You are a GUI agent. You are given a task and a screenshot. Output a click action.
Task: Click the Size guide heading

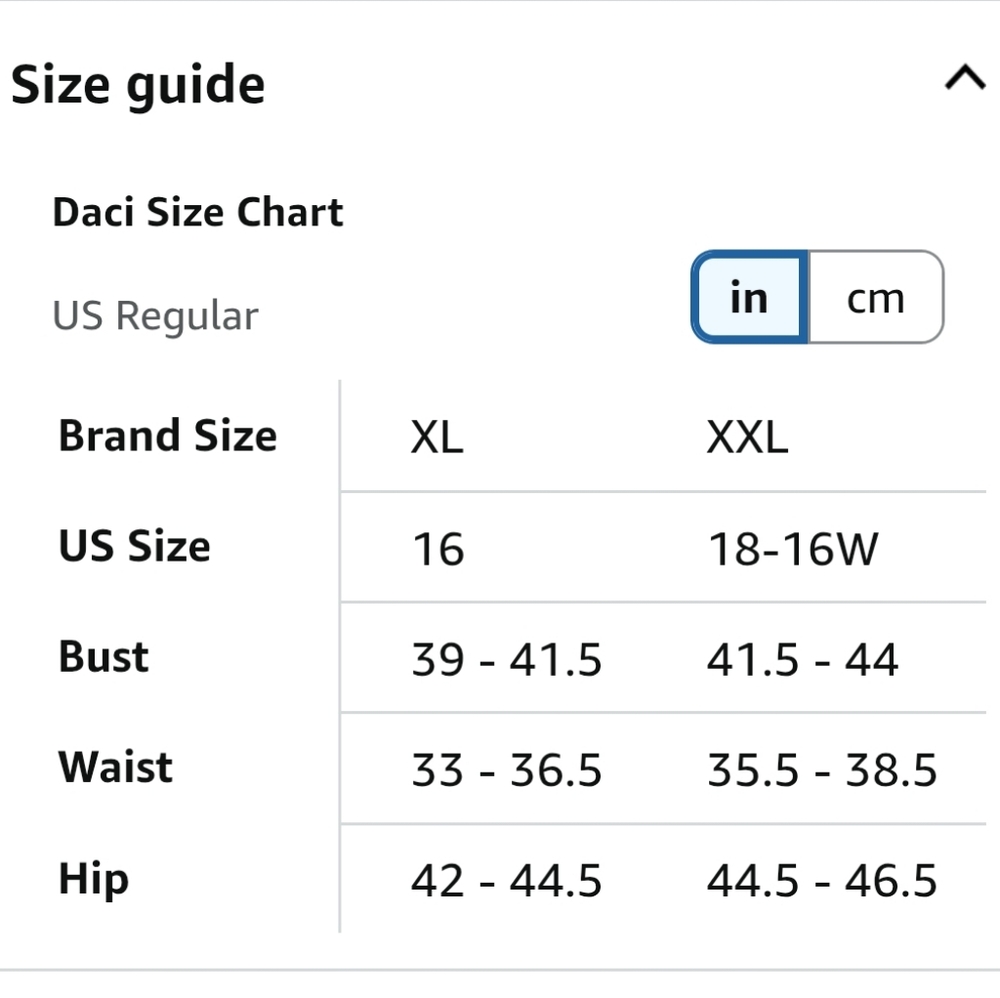pos(138,85)
